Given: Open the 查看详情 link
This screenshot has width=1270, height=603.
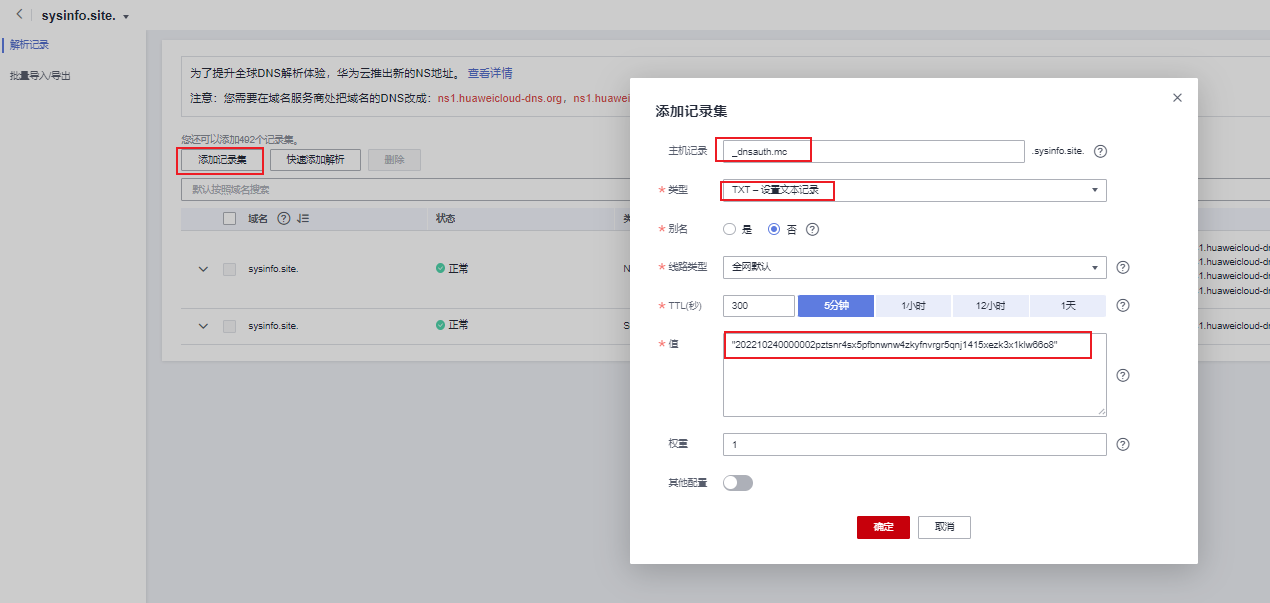Looking at the screenshot, I should (x=492, y=72).
